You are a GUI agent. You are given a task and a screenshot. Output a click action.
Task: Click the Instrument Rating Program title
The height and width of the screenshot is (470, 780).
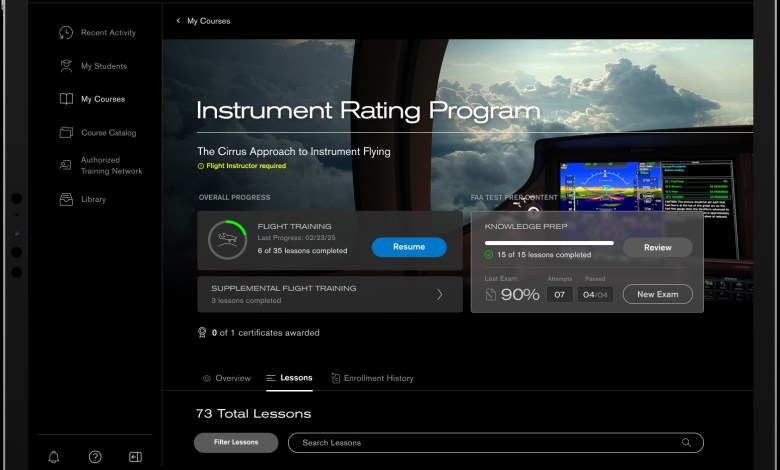(x=369, y=110)
